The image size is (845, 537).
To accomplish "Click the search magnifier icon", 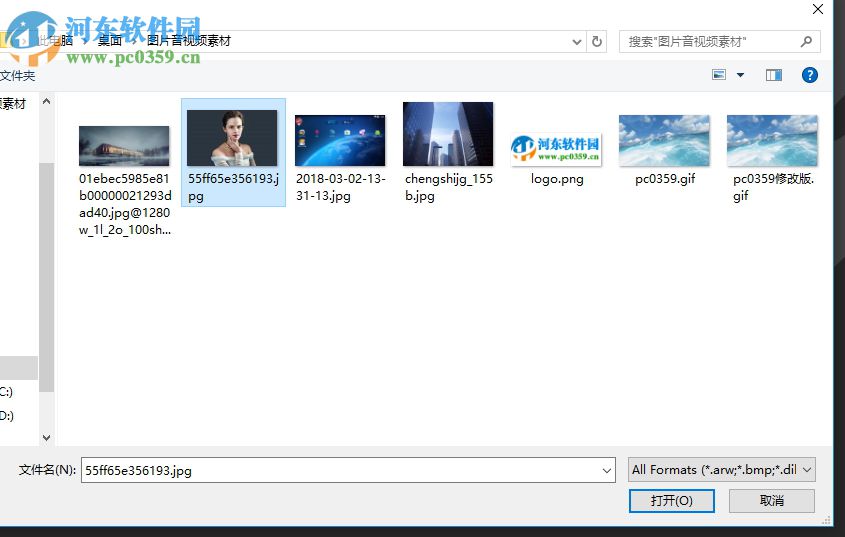I will click(x=806, y=42).
